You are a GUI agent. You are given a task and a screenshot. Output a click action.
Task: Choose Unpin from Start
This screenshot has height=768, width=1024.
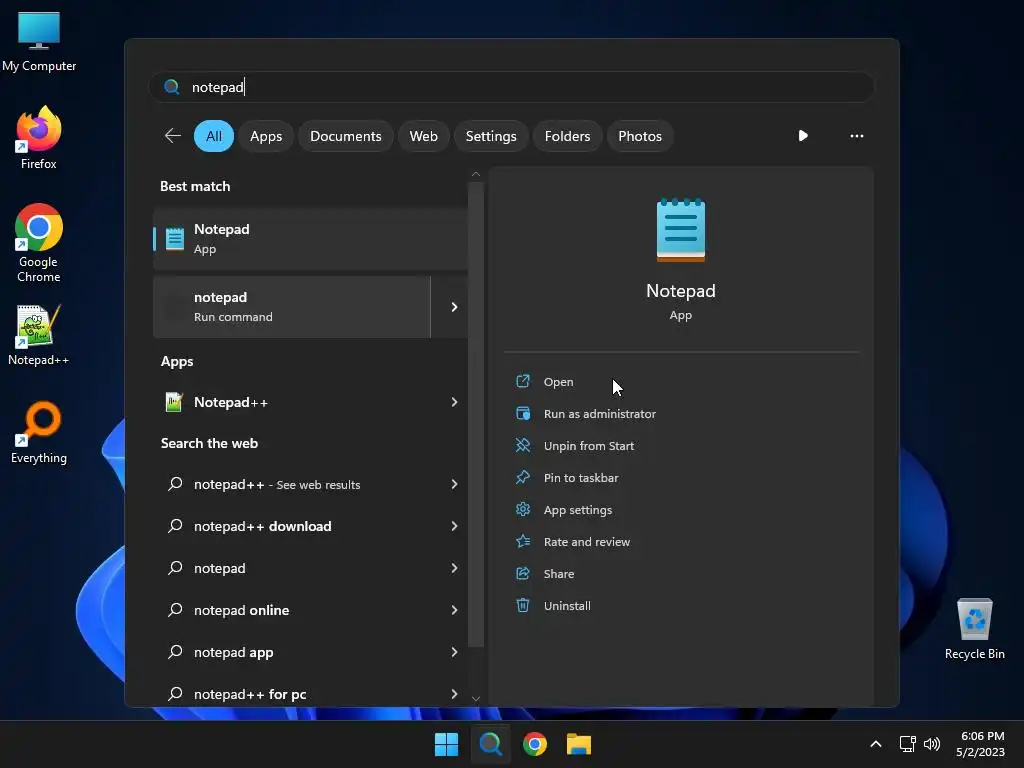tap(588, 446)
